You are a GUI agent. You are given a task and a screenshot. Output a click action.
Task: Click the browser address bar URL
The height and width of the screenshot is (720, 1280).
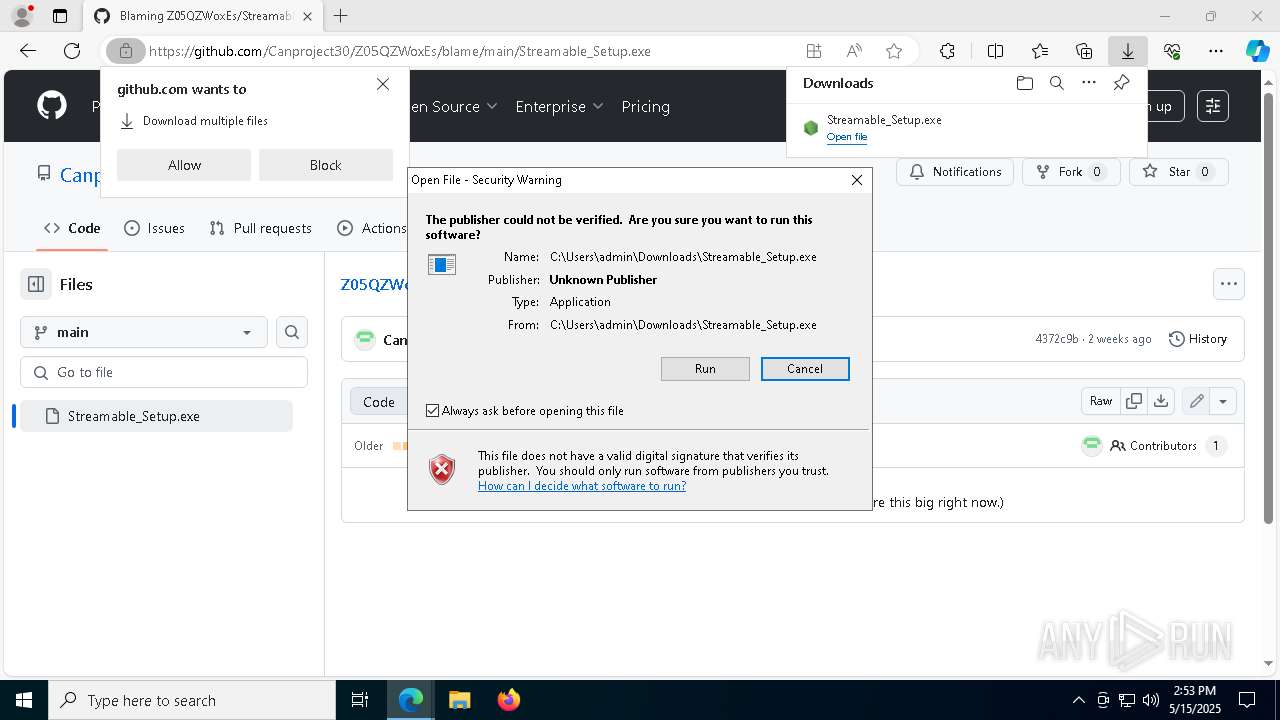pos(400,51)
